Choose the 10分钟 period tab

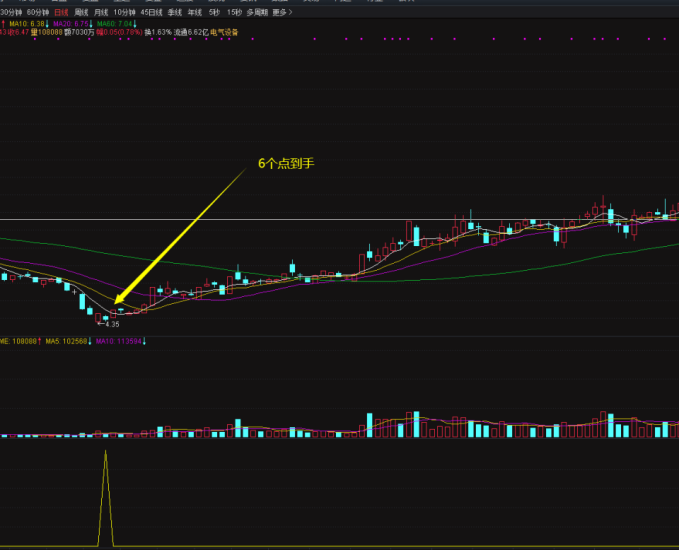(124, 12)
